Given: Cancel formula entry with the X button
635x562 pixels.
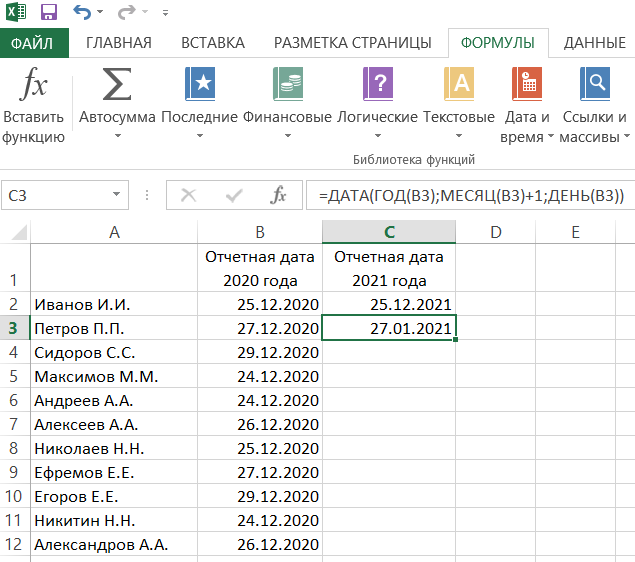Looking at the screenshot, I should tap(188, 195).
